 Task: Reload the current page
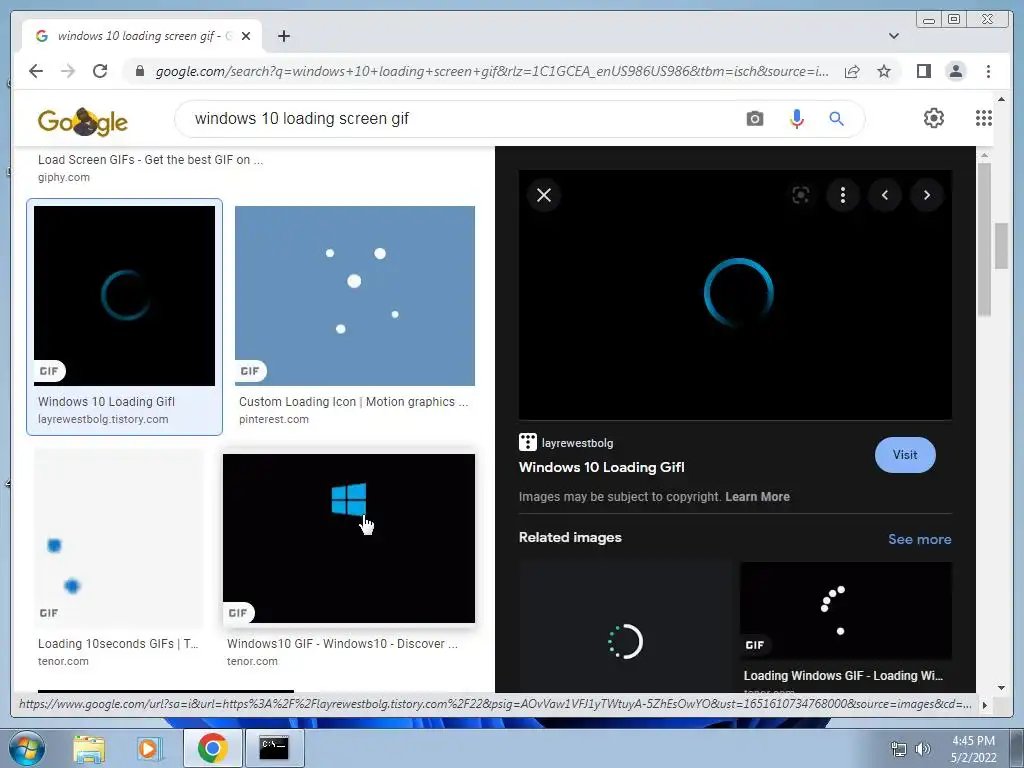[100, 71]
